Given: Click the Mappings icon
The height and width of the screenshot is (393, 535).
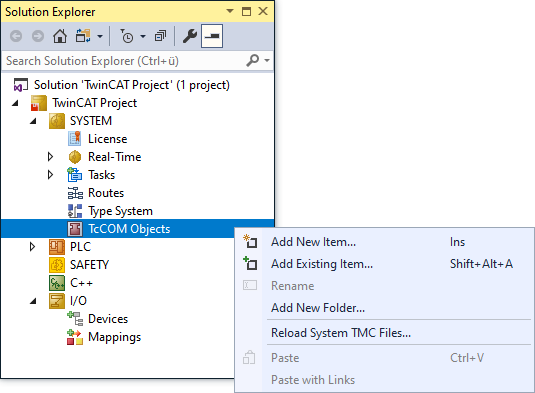Looking at the screenshot, I should 75,337.
